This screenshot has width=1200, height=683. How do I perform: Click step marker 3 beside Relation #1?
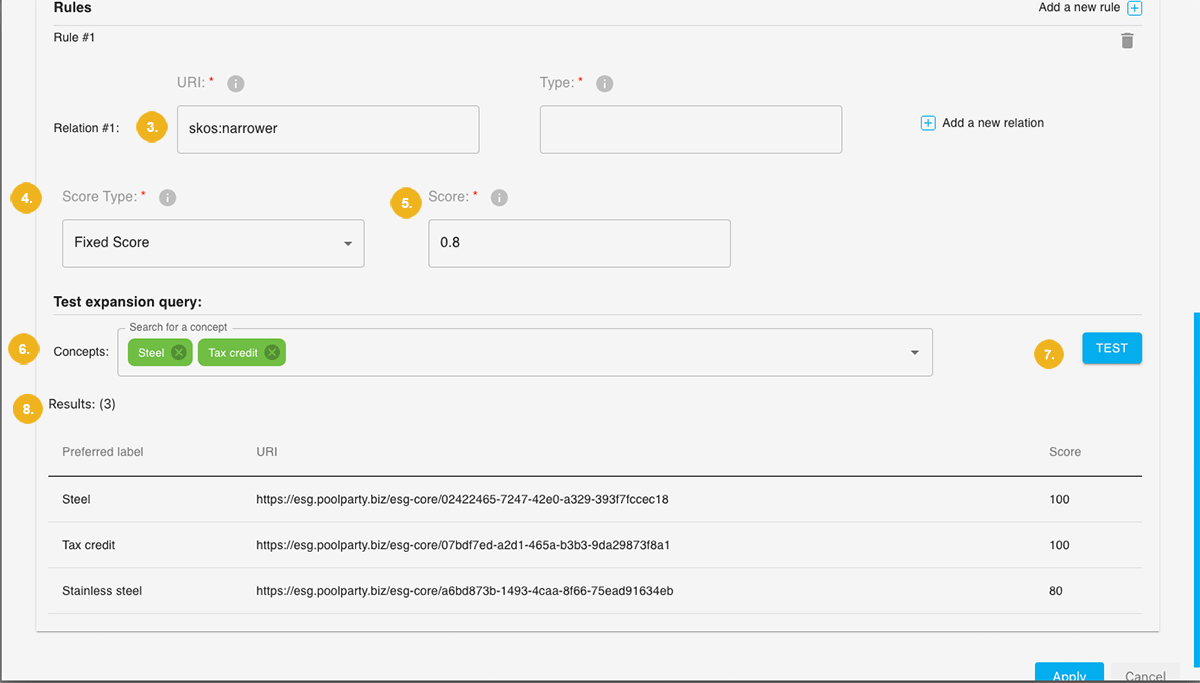point(151,127)
